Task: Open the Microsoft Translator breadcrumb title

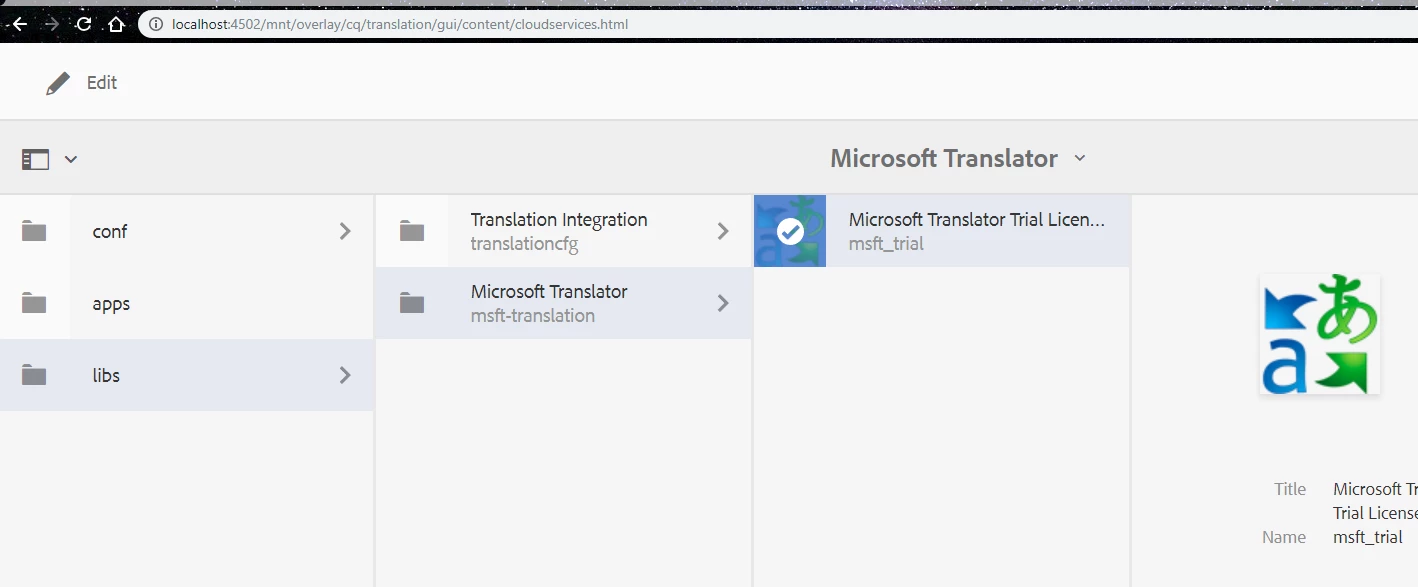Action: tap(944, 158)
